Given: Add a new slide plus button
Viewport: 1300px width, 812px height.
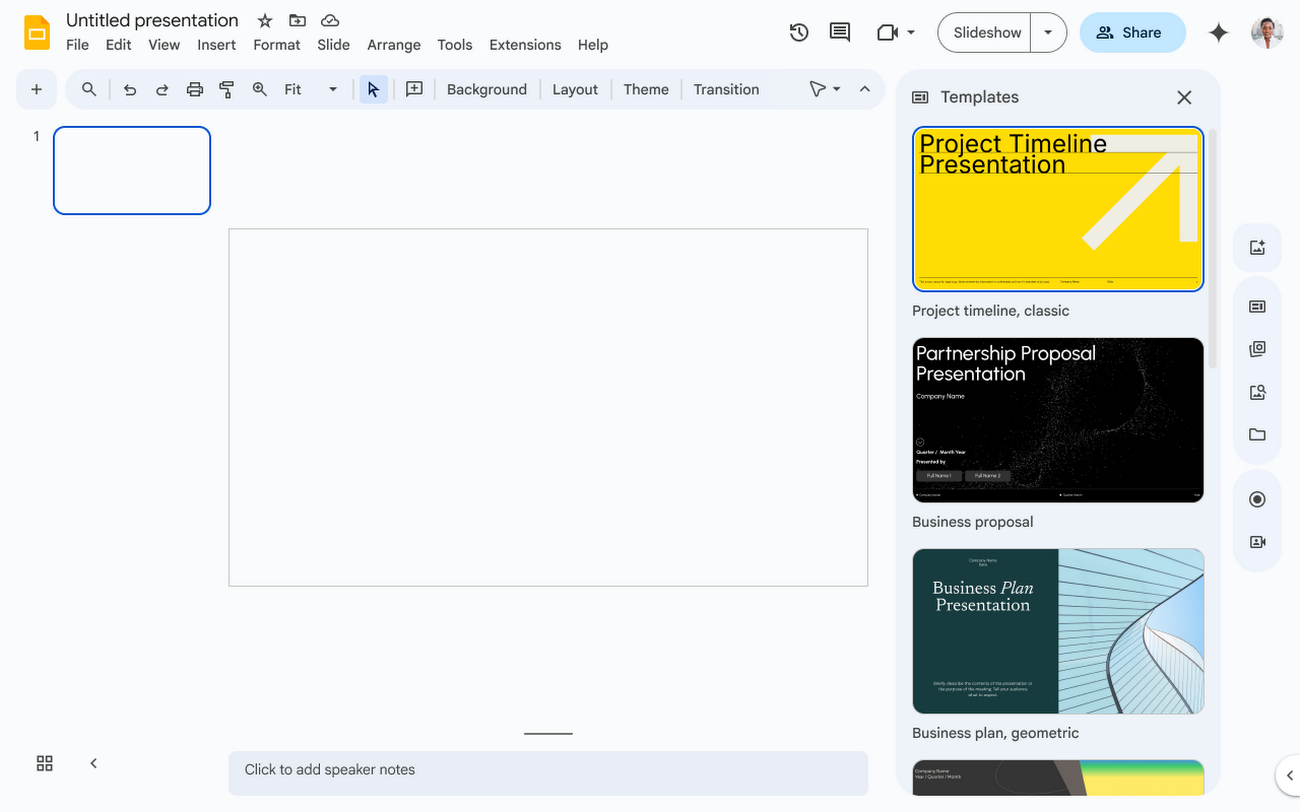Looking at the screenshot, I should tap(36, 89).
